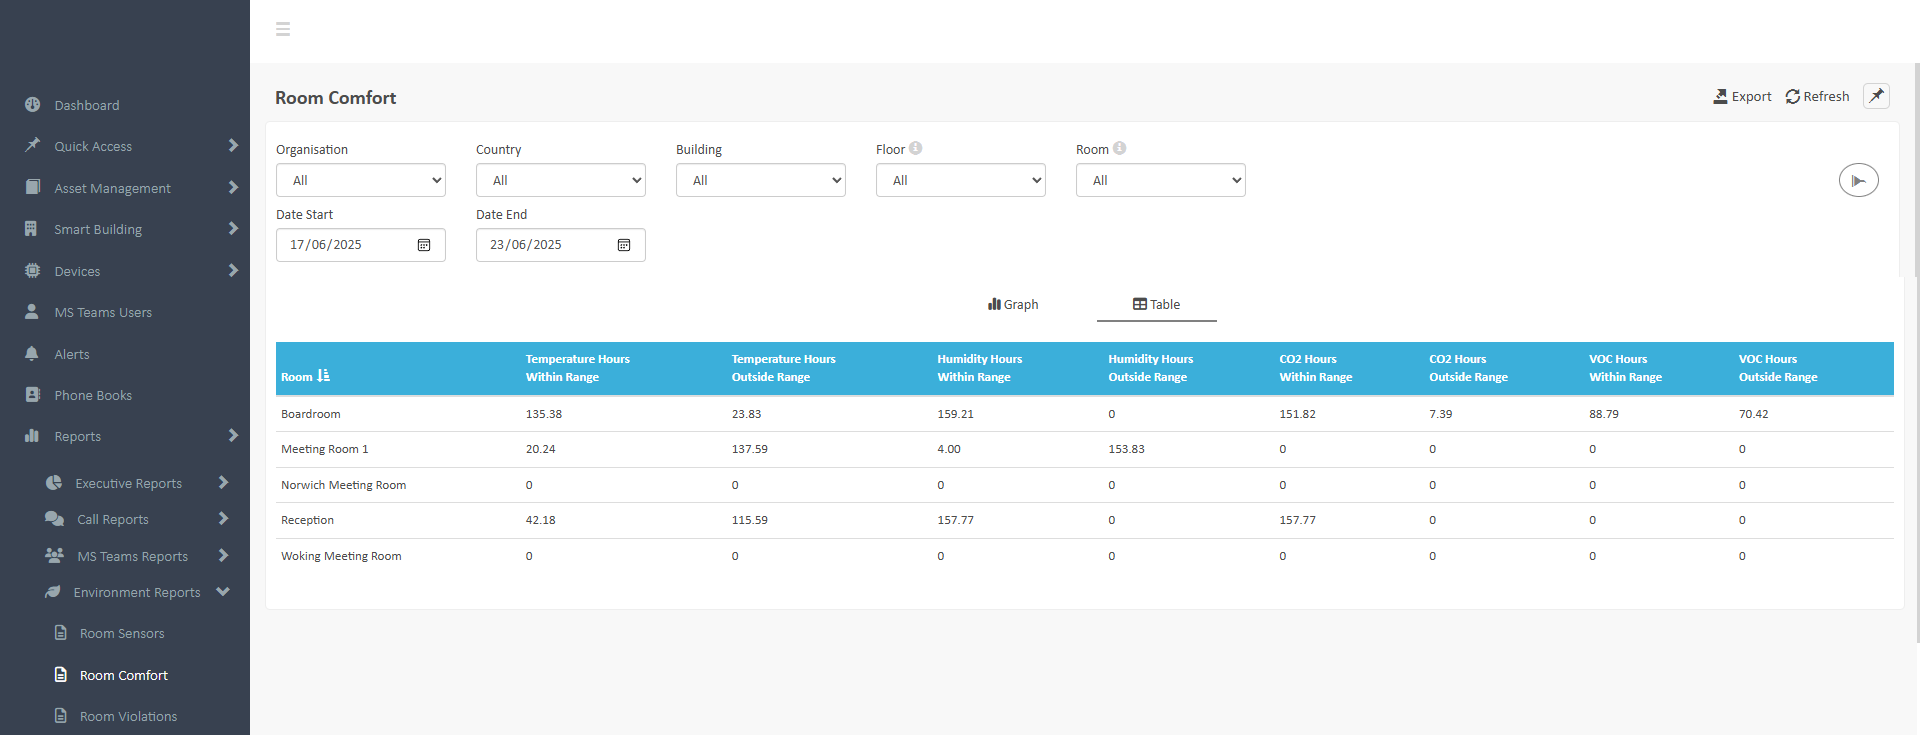
Task: Open the Date End calendar picker icon
Action: [624, 245]
